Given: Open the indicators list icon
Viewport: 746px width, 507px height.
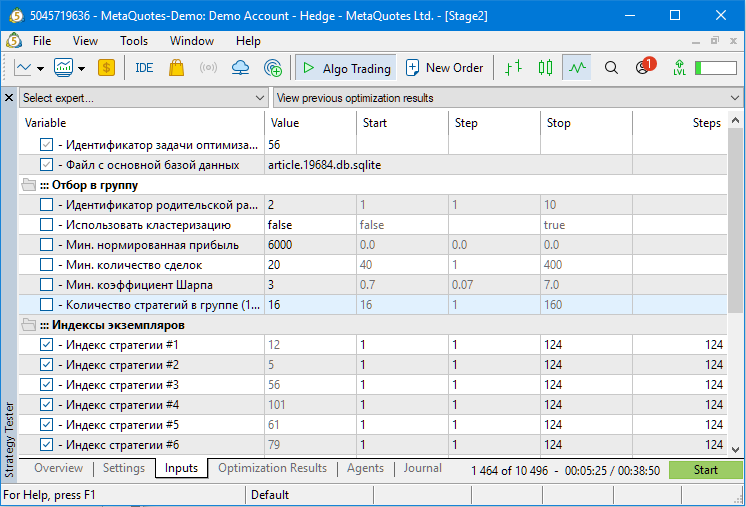Looking at the screenshot, I should tap(63, 68).
